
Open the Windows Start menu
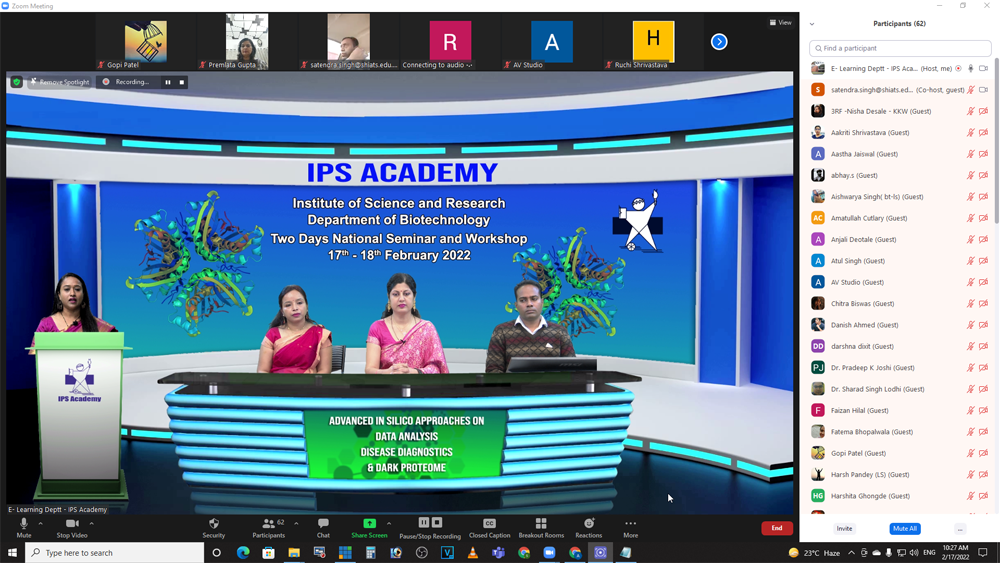click(x=12, y=553)
